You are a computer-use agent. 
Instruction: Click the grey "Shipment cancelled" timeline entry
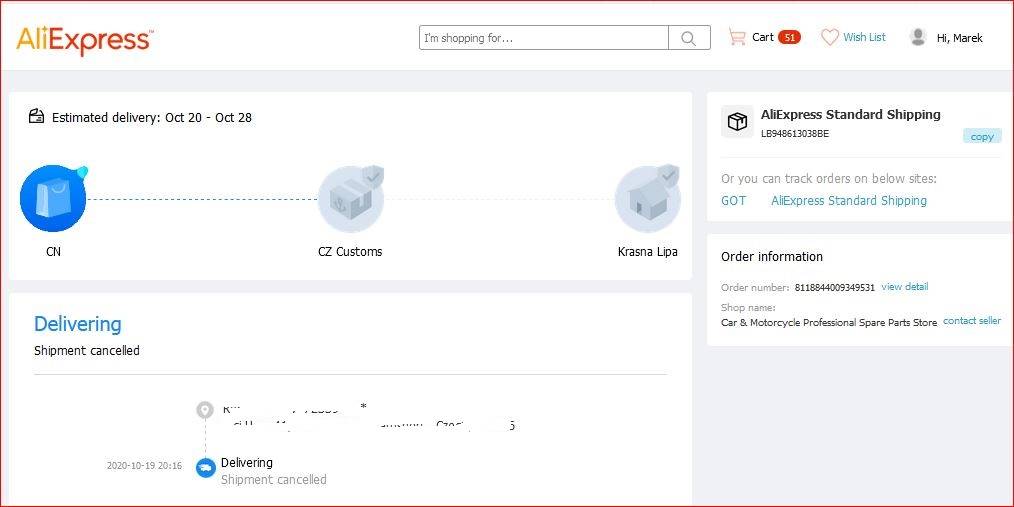tap(274, 480)
